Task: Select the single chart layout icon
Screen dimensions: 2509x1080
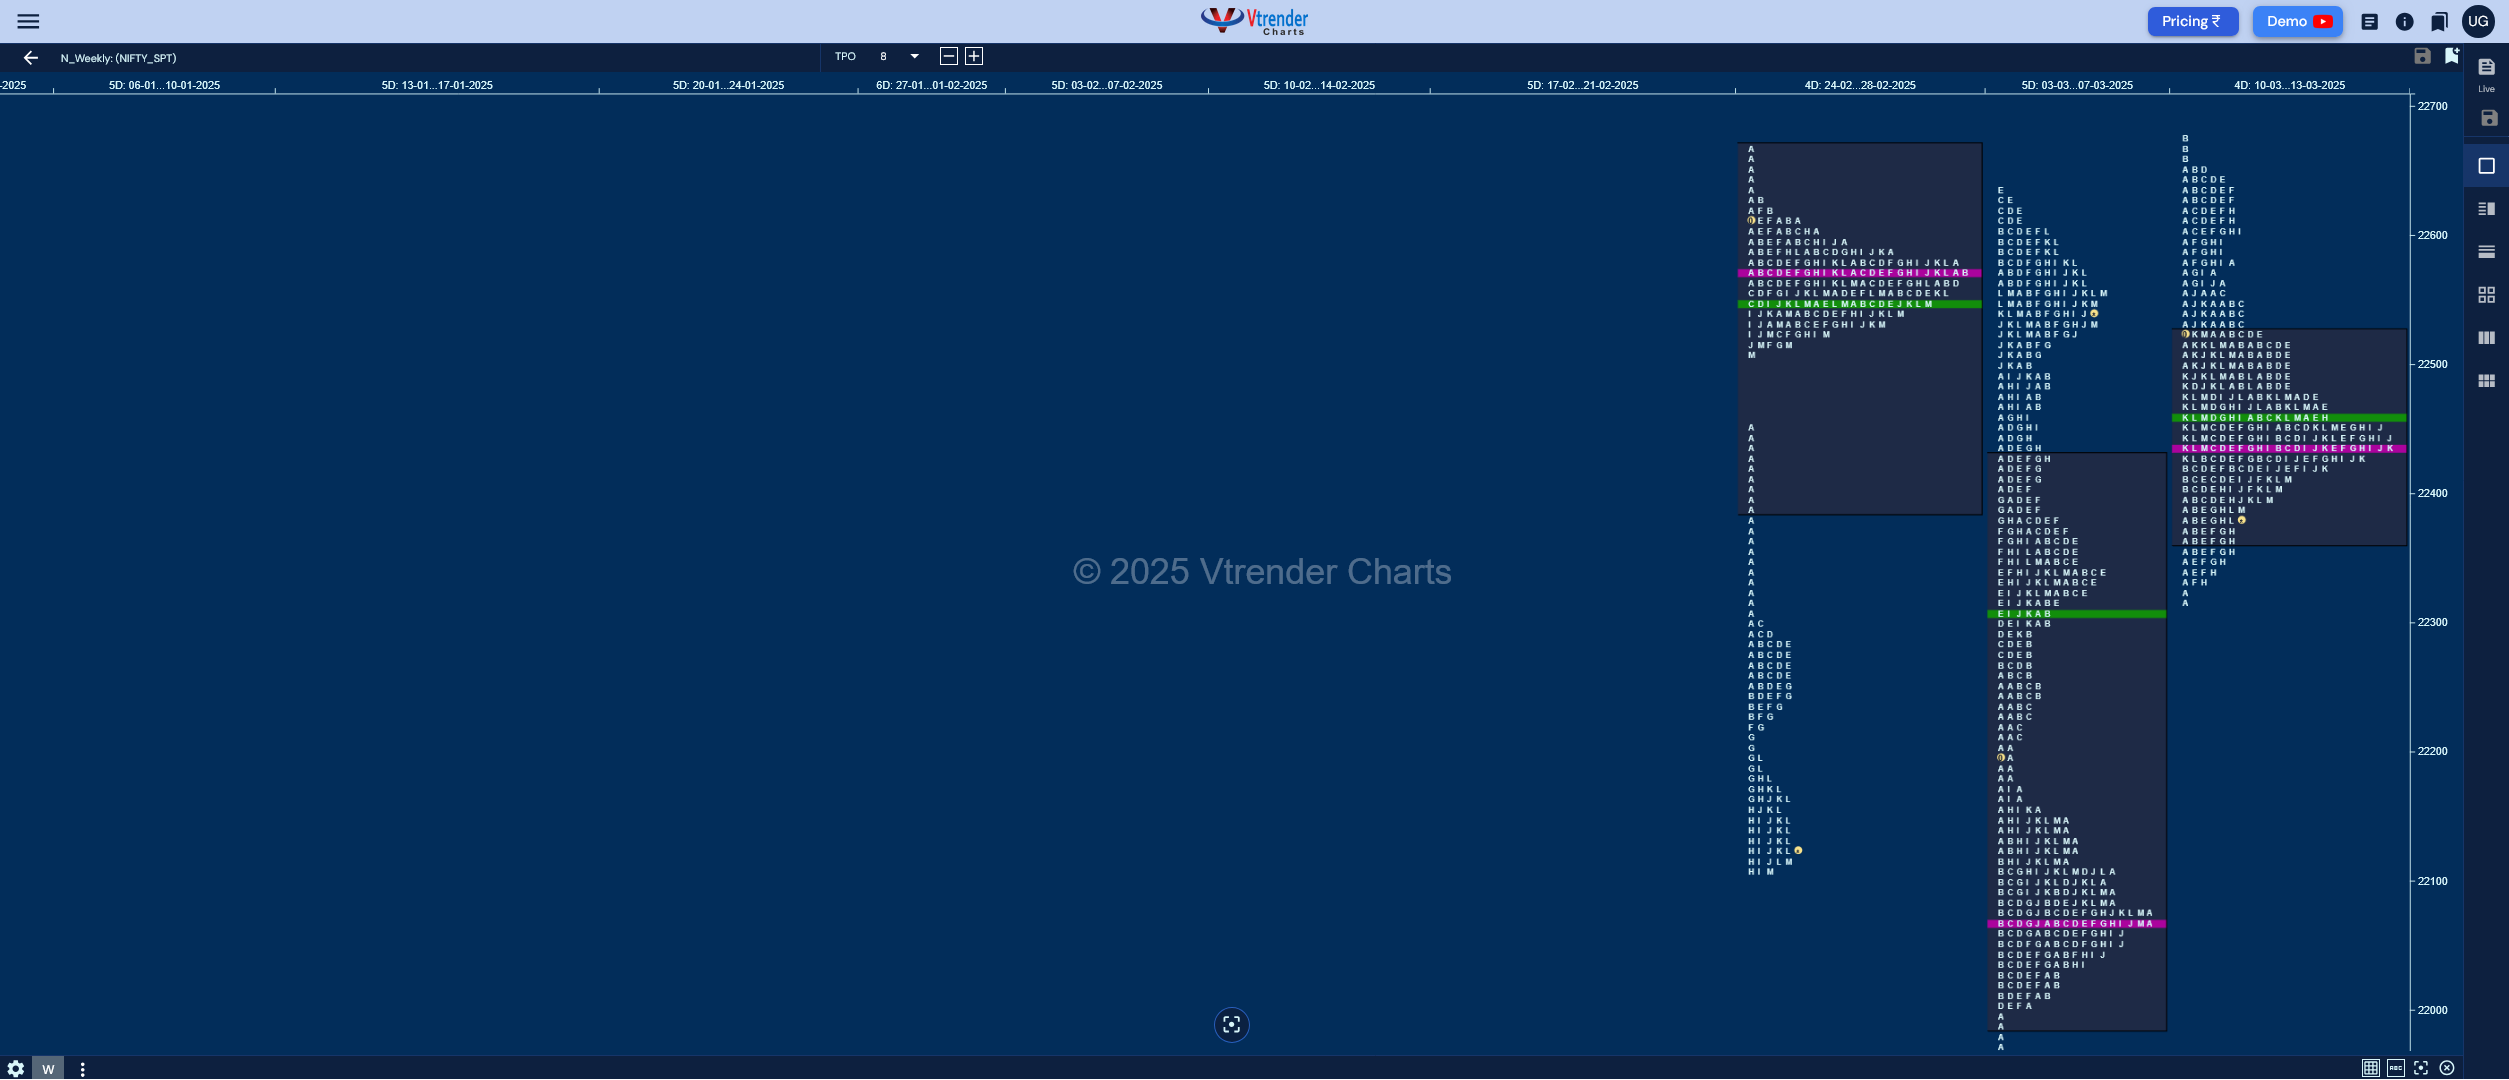Action: [x=2486, y=166]
